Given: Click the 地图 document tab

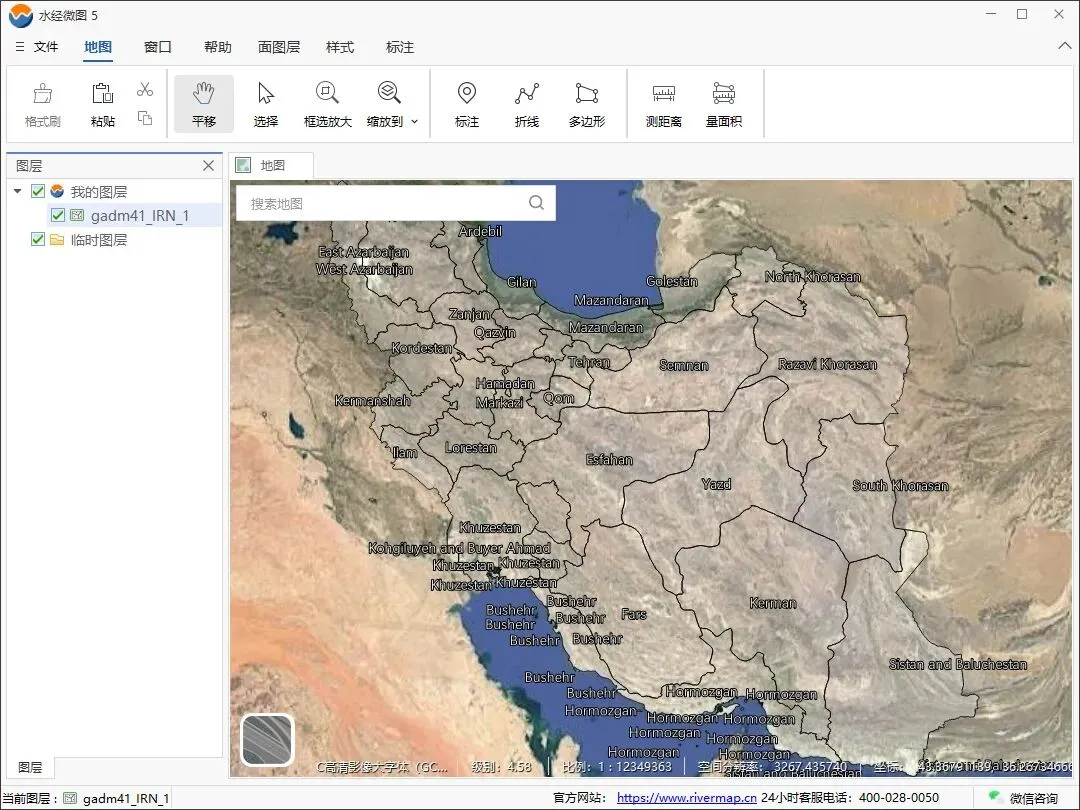Looking at the screenshot, I should tap(271, 165).
